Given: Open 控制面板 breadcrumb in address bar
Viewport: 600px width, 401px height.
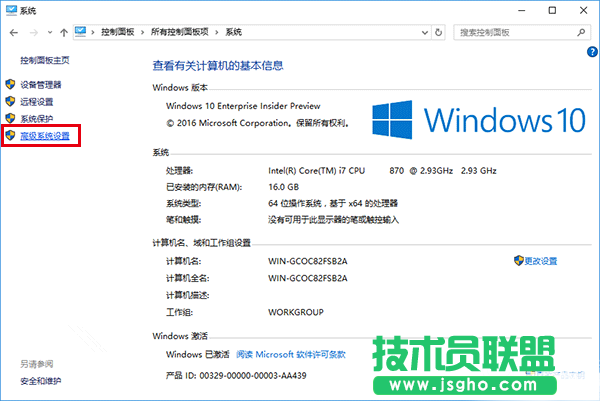Looking at the screenshot, I should tap(117, 32).
